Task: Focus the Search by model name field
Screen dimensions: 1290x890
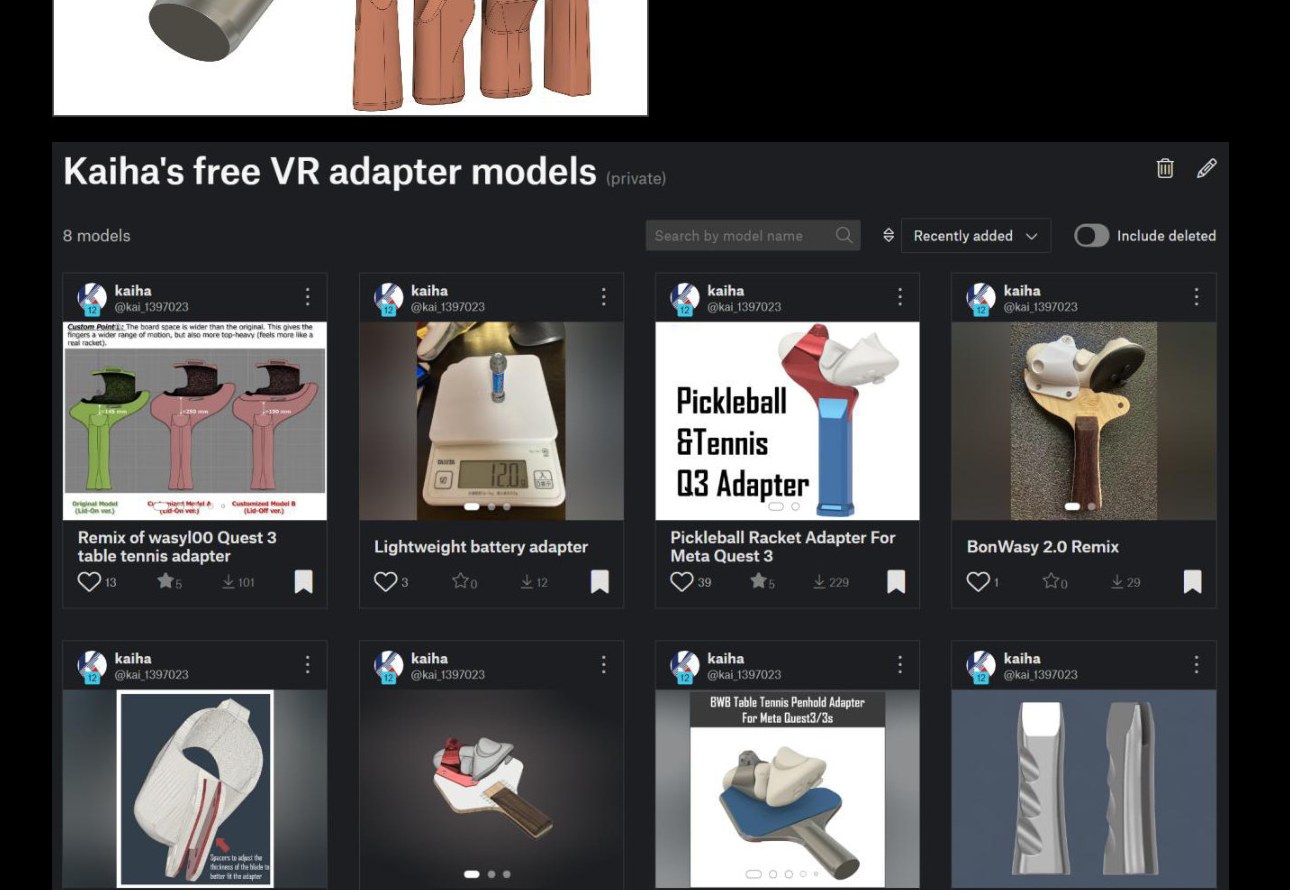Action: [753, 236]
